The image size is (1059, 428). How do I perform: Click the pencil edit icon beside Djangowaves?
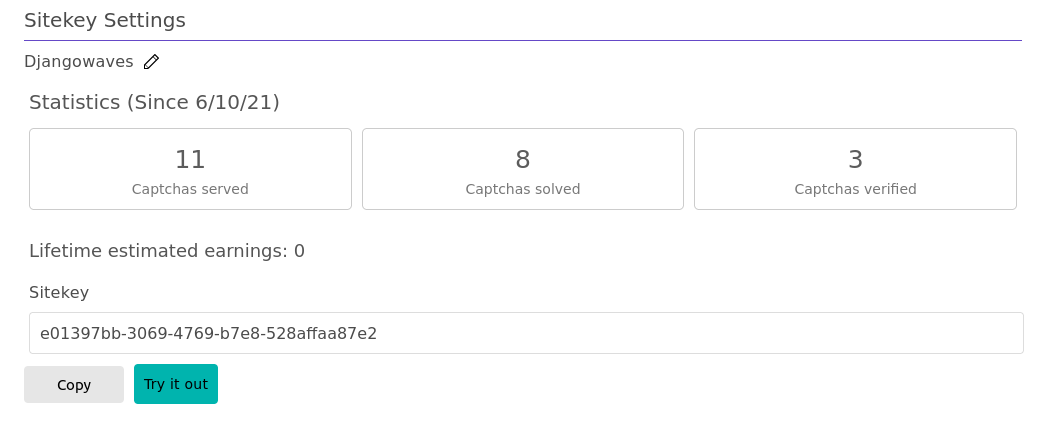[151, 62]
